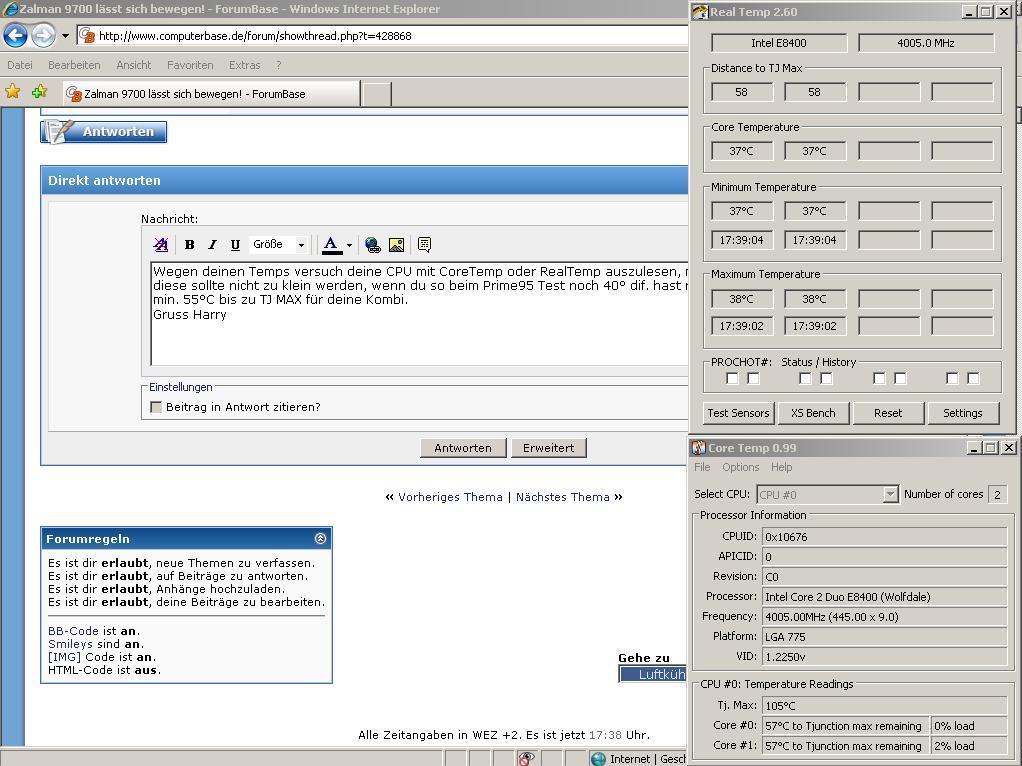
Task: Open the Favoriten menu
Action: click(190, 65)
